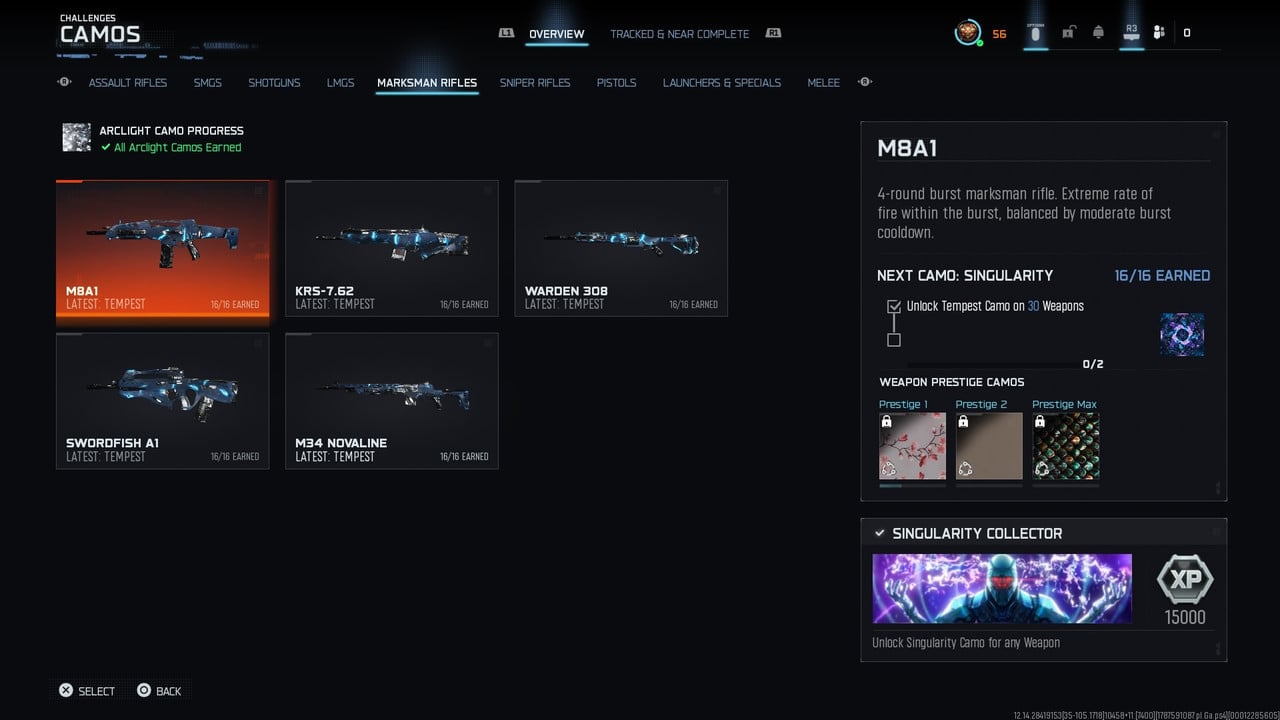Click the level 56 number
Viewport: 1280px width, 720px height.
[x=999, y=34]
